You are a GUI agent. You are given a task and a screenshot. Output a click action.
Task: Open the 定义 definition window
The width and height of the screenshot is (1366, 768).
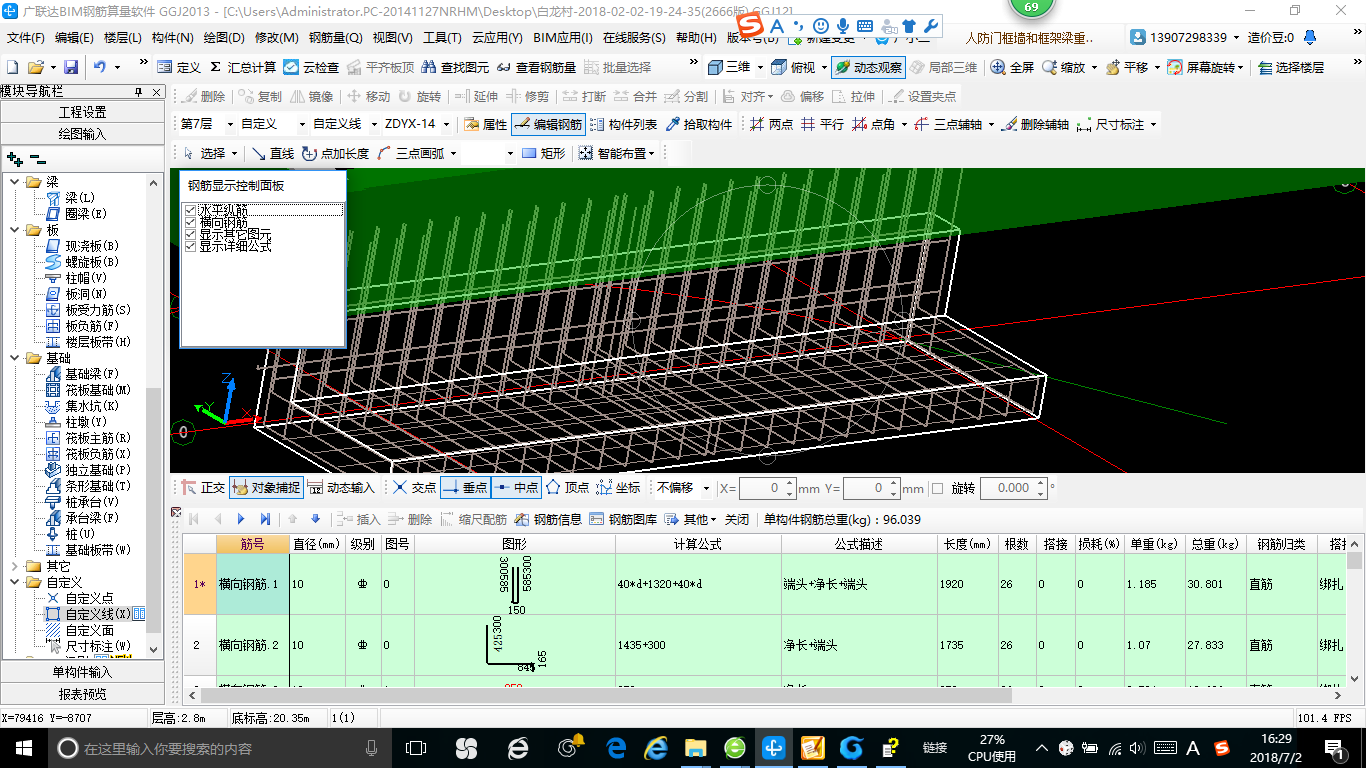pos(178,67)
